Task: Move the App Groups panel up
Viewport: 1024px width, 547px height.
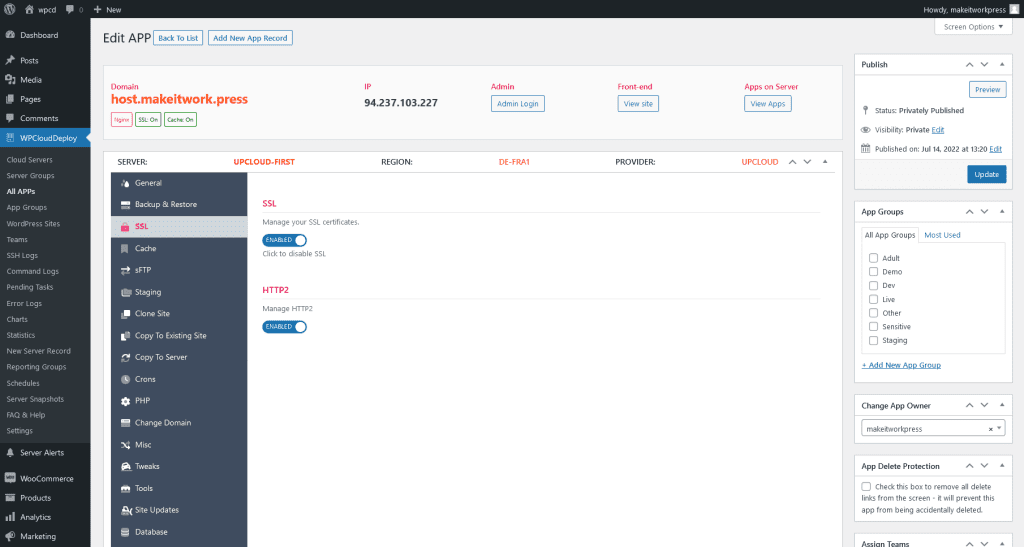Action: click(x=969, y=211)
